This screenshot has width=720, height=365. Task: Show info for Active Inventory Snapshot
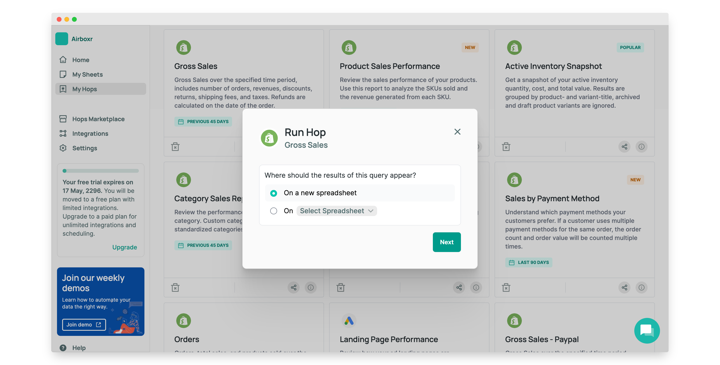coord(641,147)
